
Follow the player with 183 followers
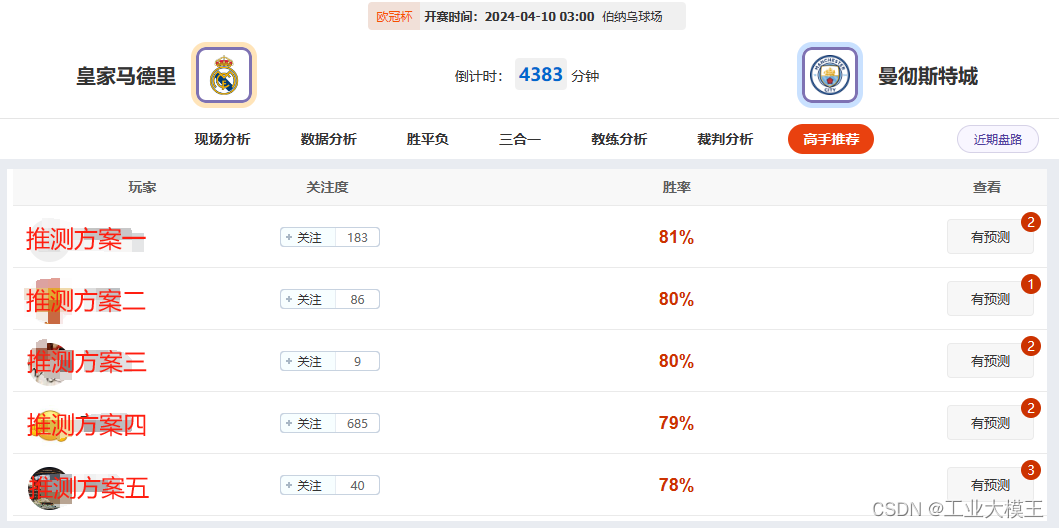pyautogui.click(x=308, y=238)
